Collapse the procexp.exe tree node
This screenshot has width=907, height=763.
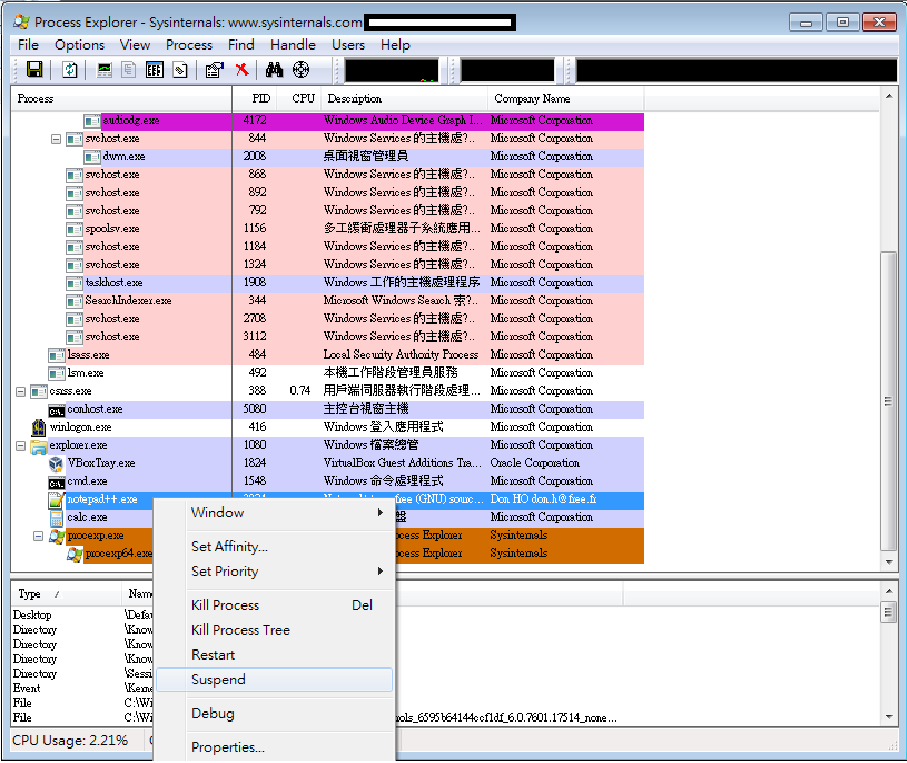pos(38,536)
